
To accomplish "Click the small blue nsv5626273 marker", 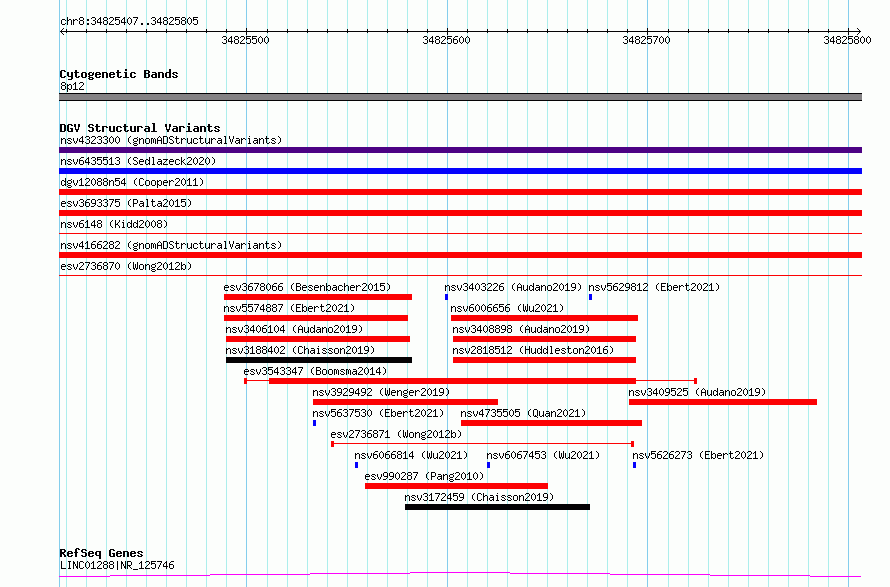I will tap(635, 465).
